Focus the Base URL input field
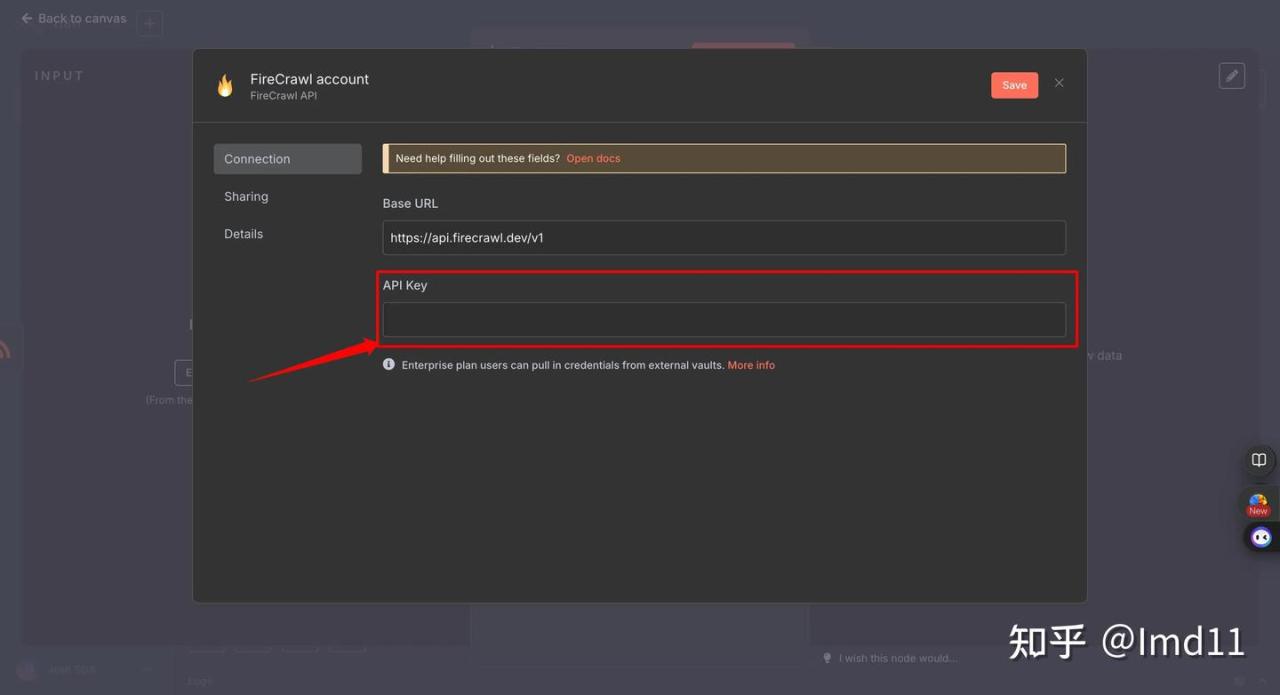1280x695 pixels. click(x=724, y=238)
